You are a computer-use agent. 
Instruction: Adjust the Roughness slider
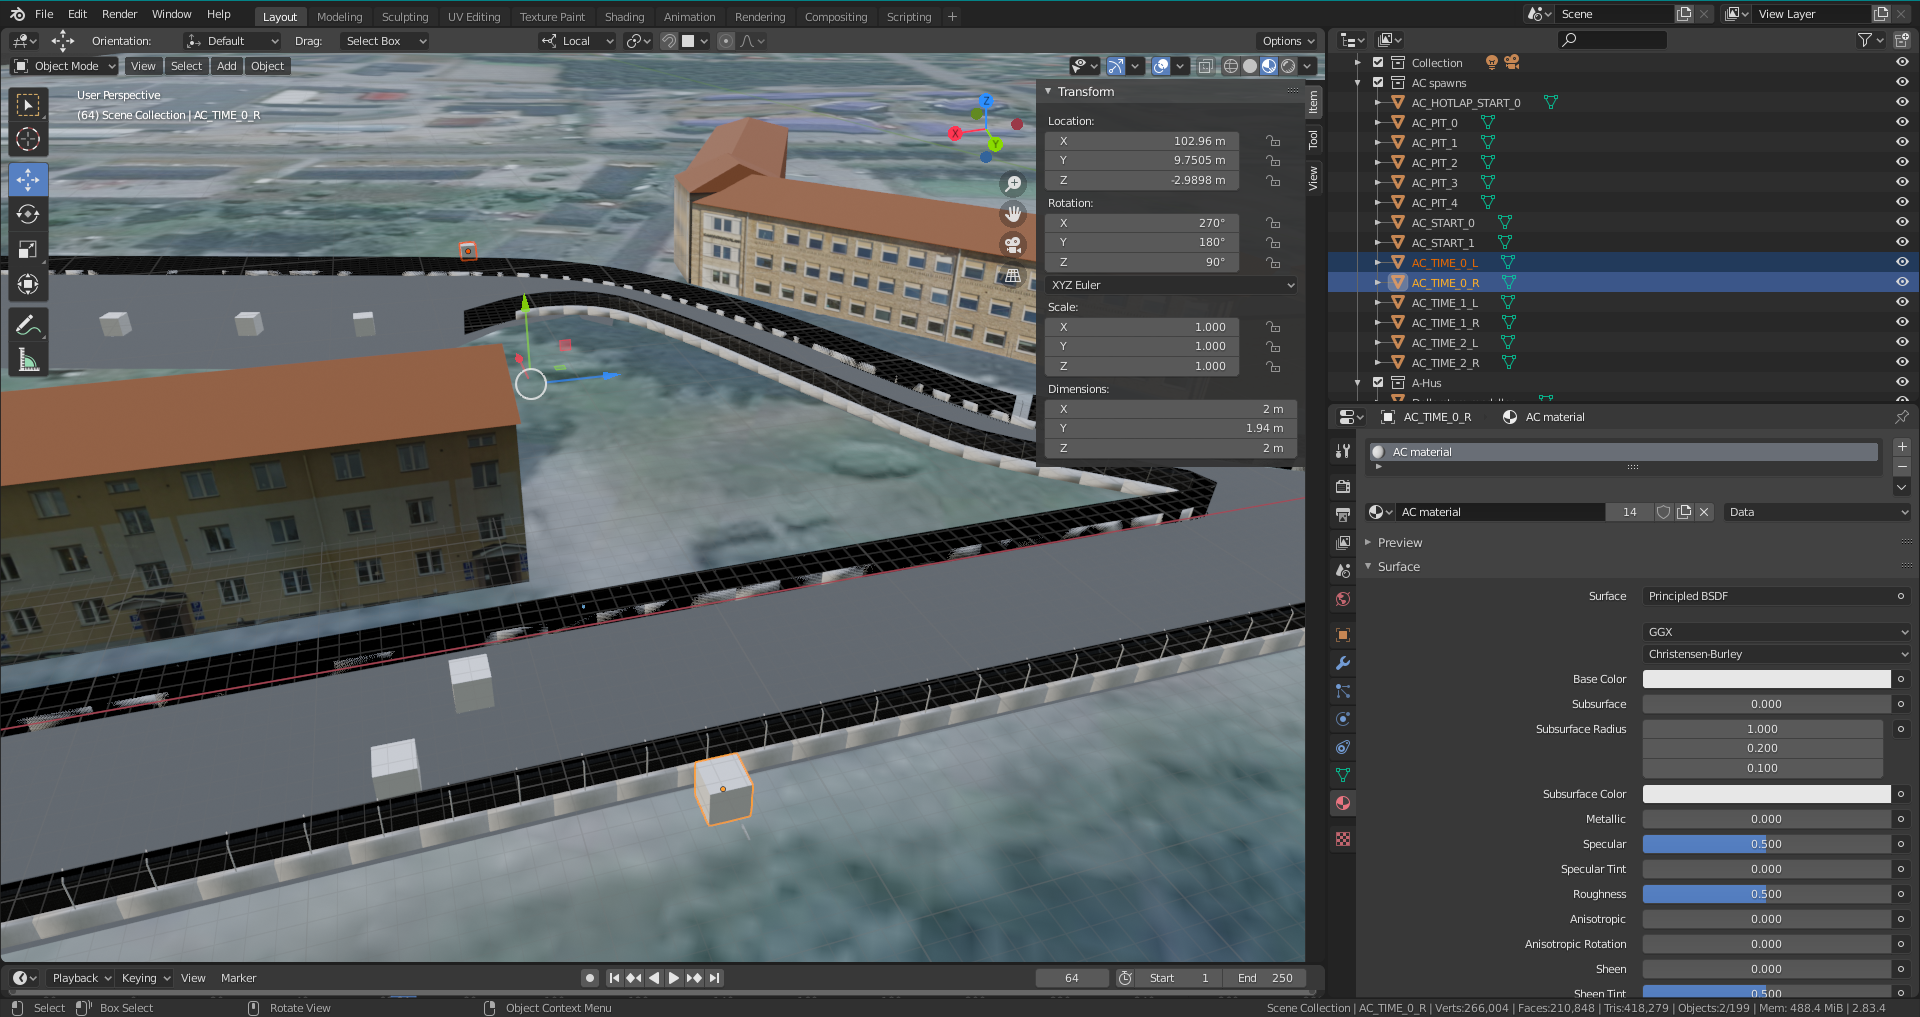(1765, 894)
